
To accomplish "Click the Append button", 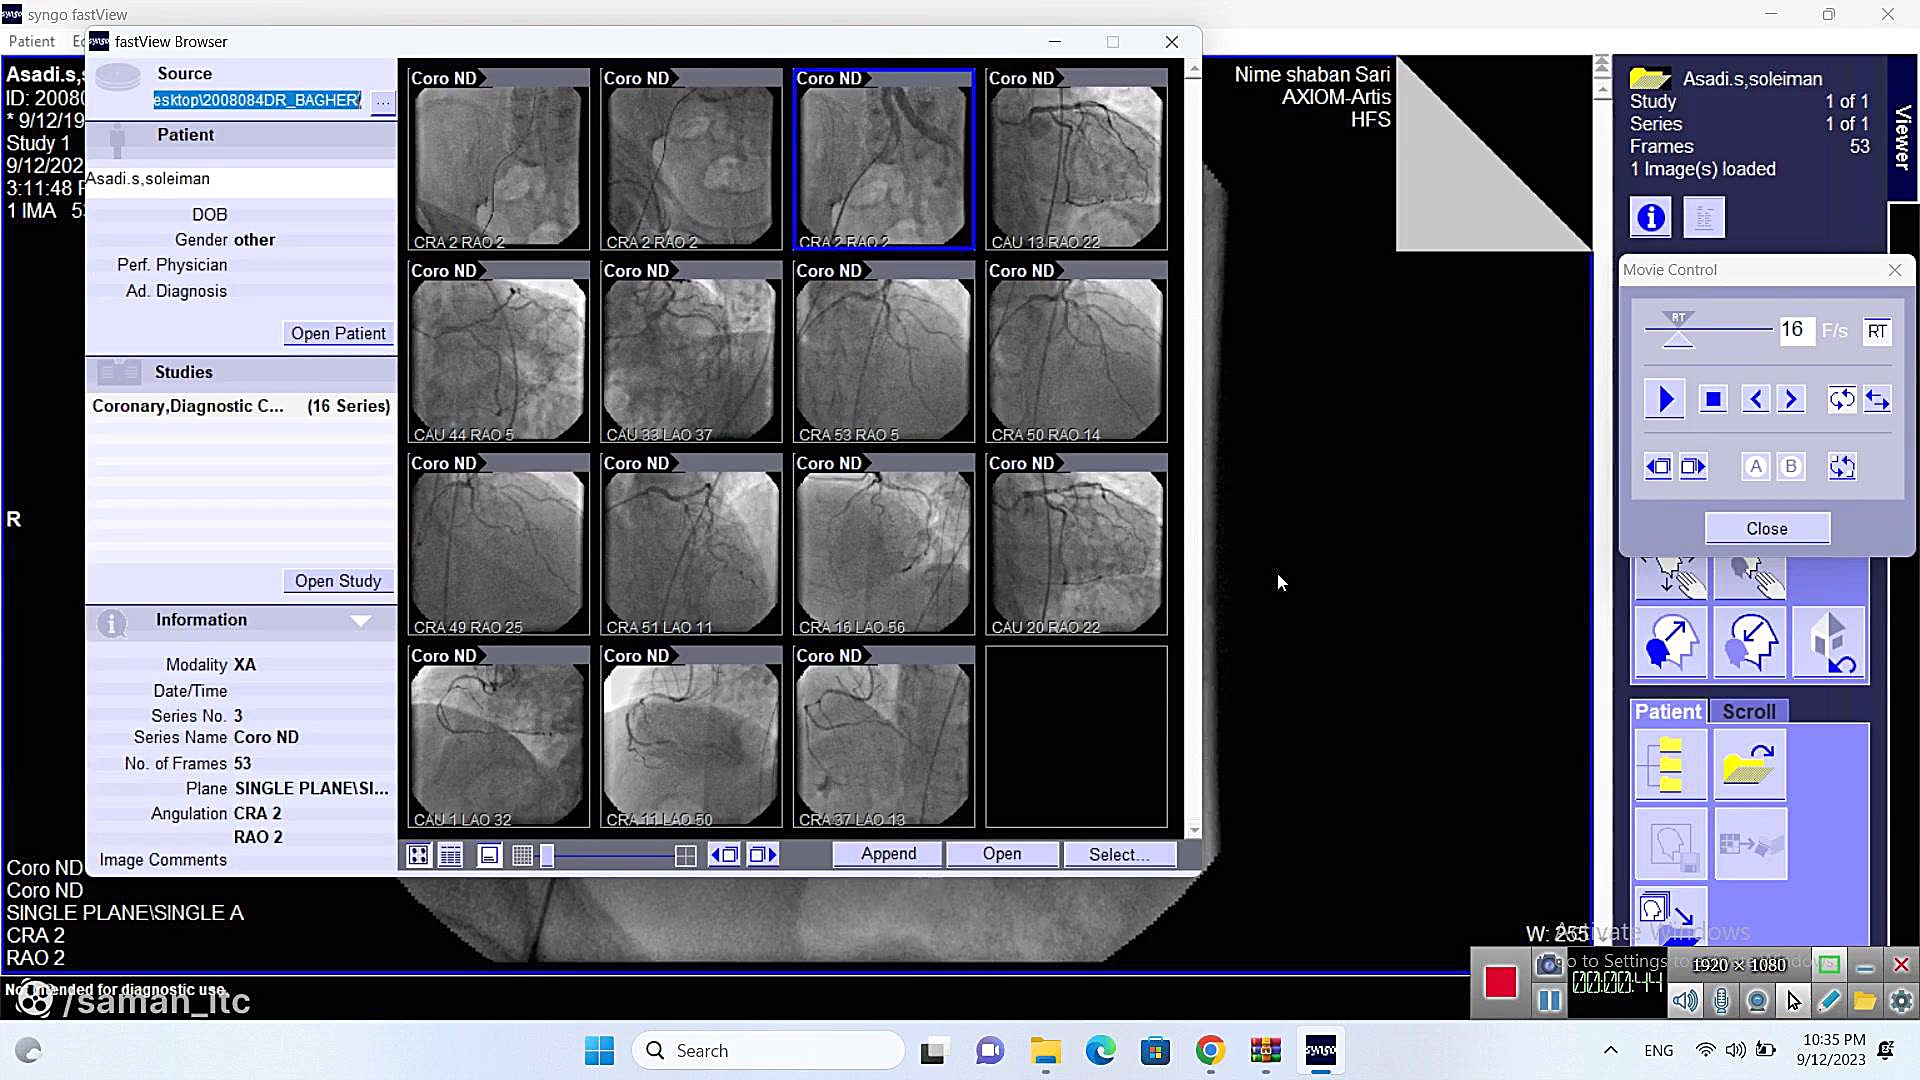I will point(888,854).
